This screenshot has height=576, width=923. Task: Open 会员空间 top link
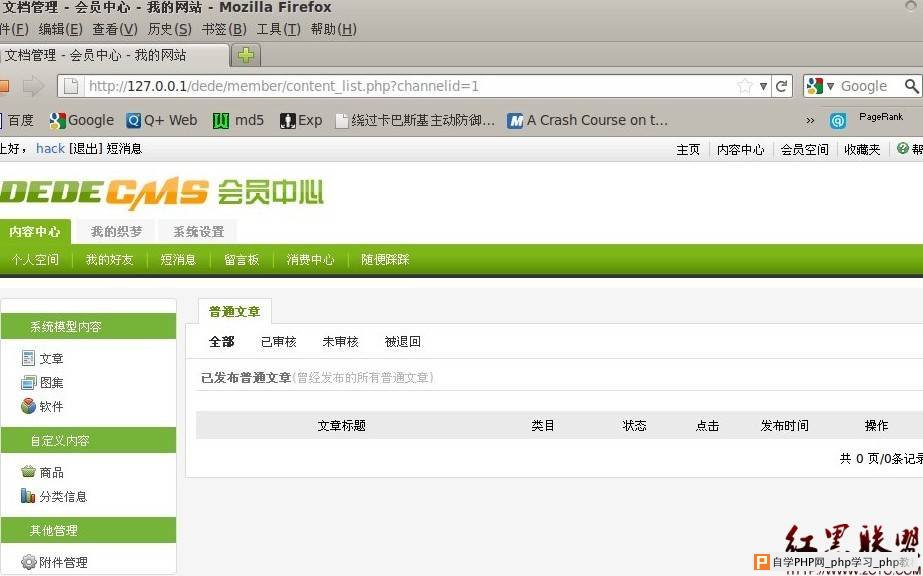pyautogui.click(x=804, y=150)
